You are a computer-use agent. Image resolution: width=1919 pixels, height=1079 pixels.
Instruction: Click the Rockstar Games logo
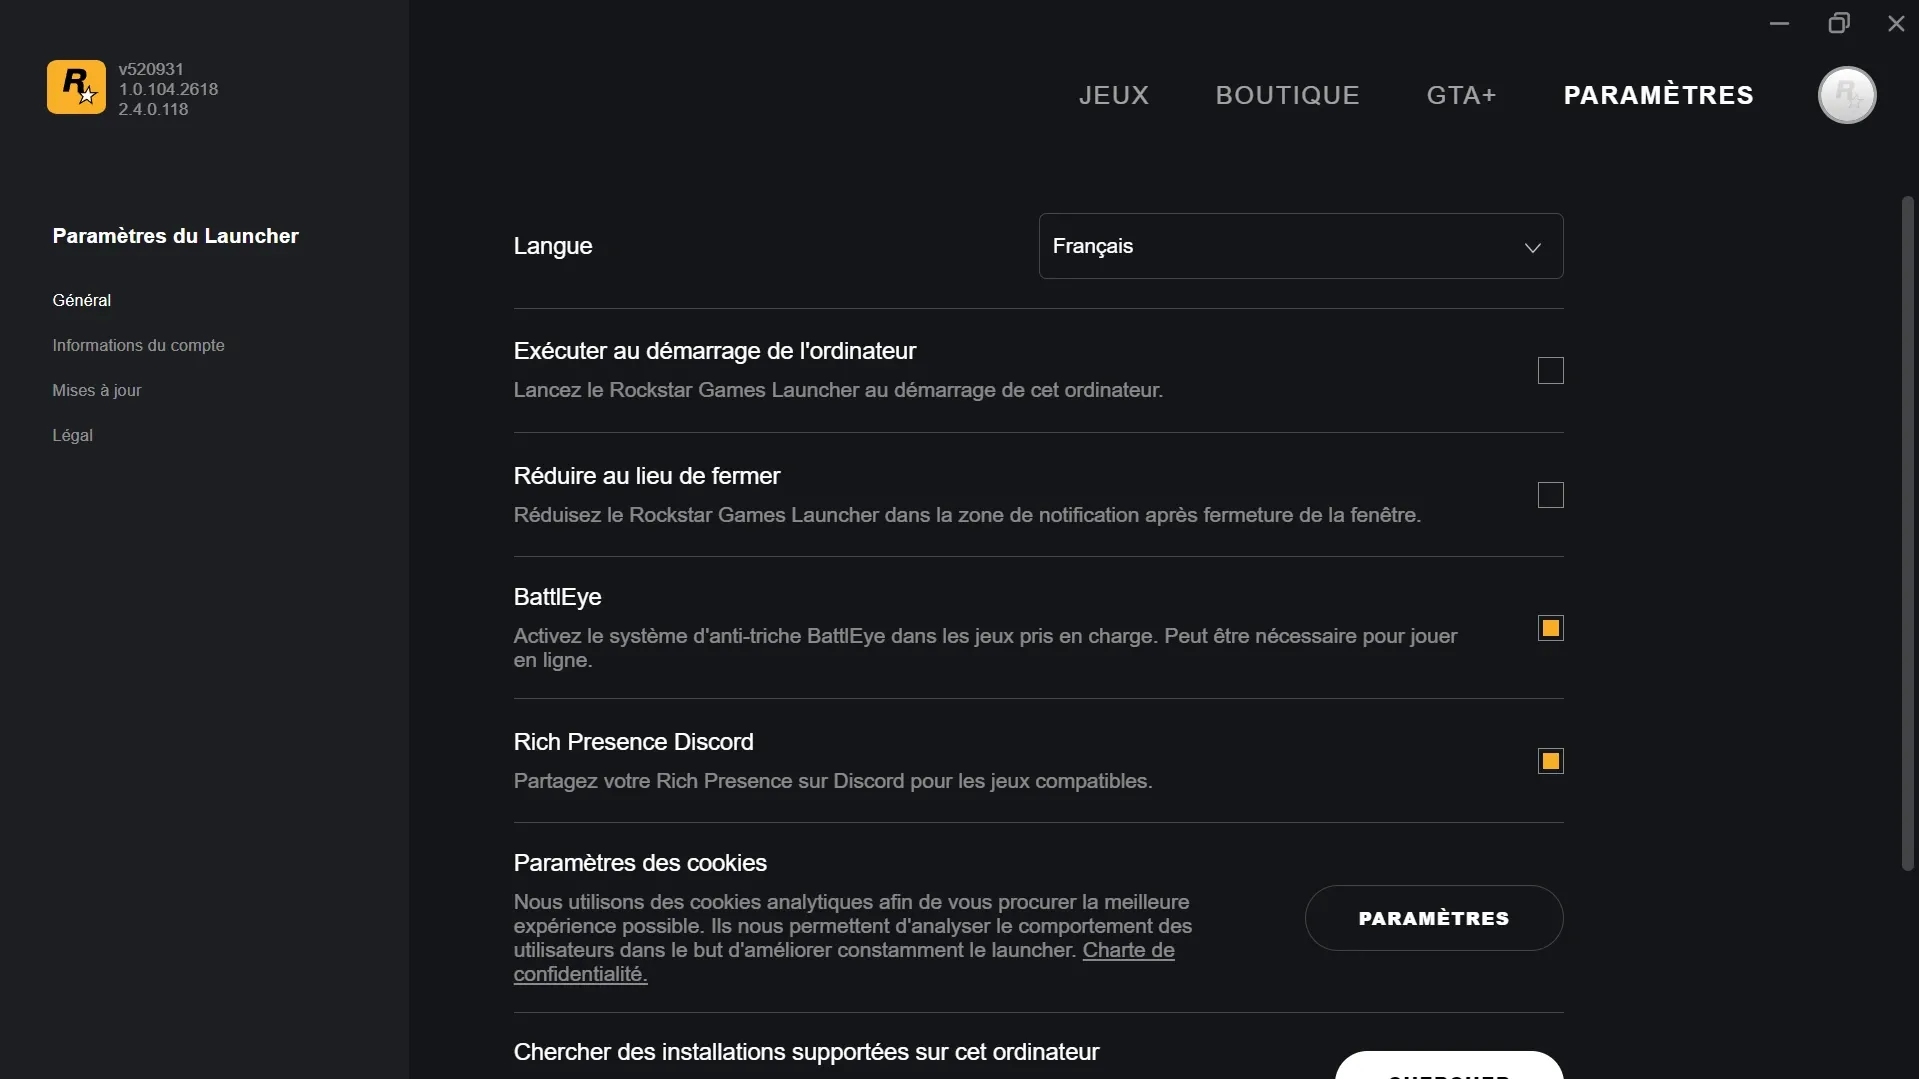coord(75,87)
